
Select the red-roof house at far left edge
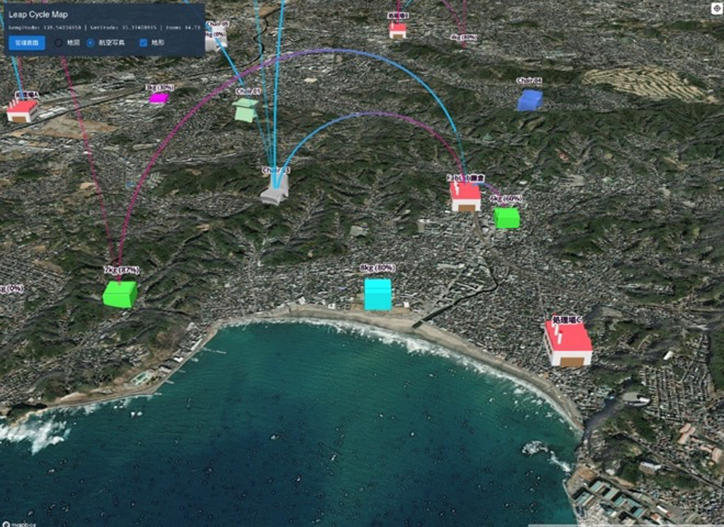(22, 110)
